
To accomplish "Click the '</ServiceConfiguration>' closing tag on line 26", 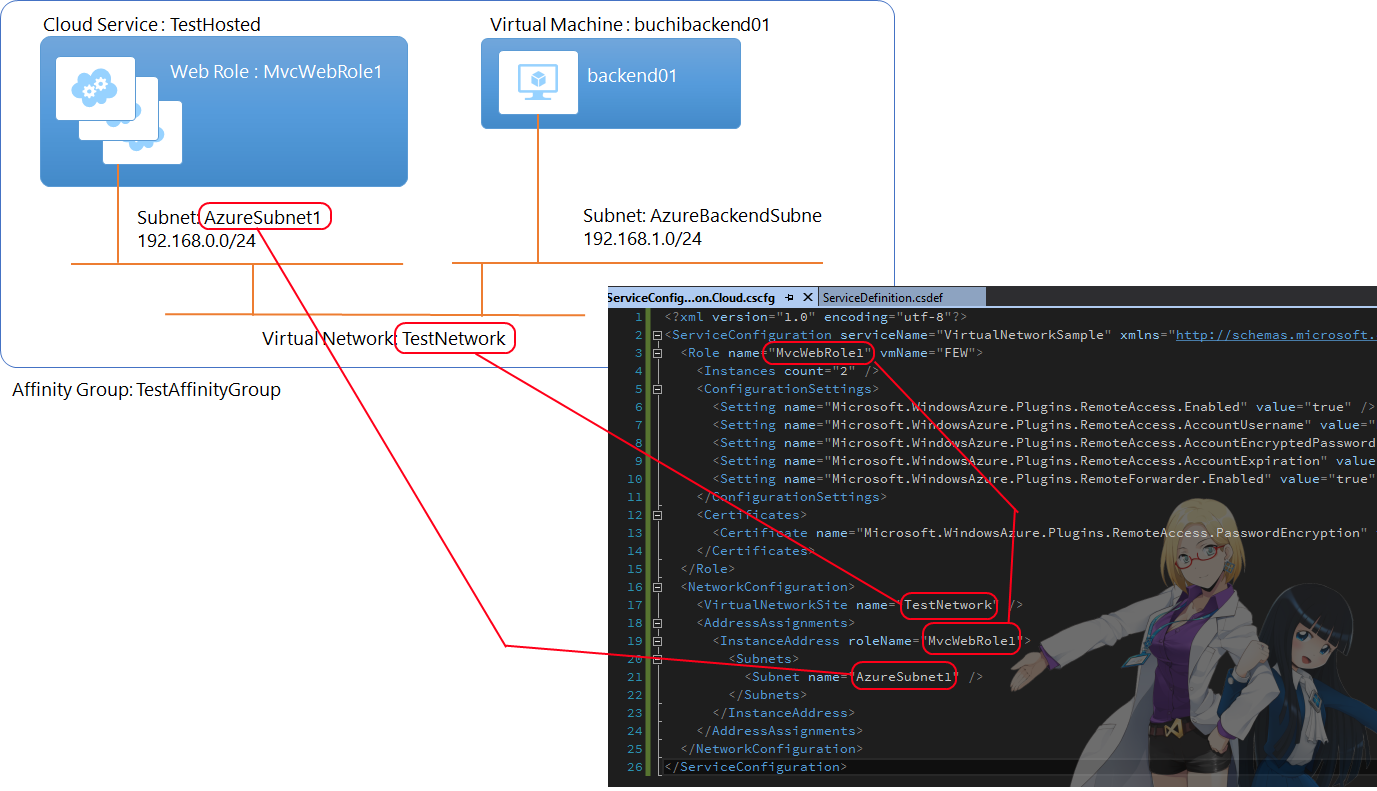I will [755, 767].
